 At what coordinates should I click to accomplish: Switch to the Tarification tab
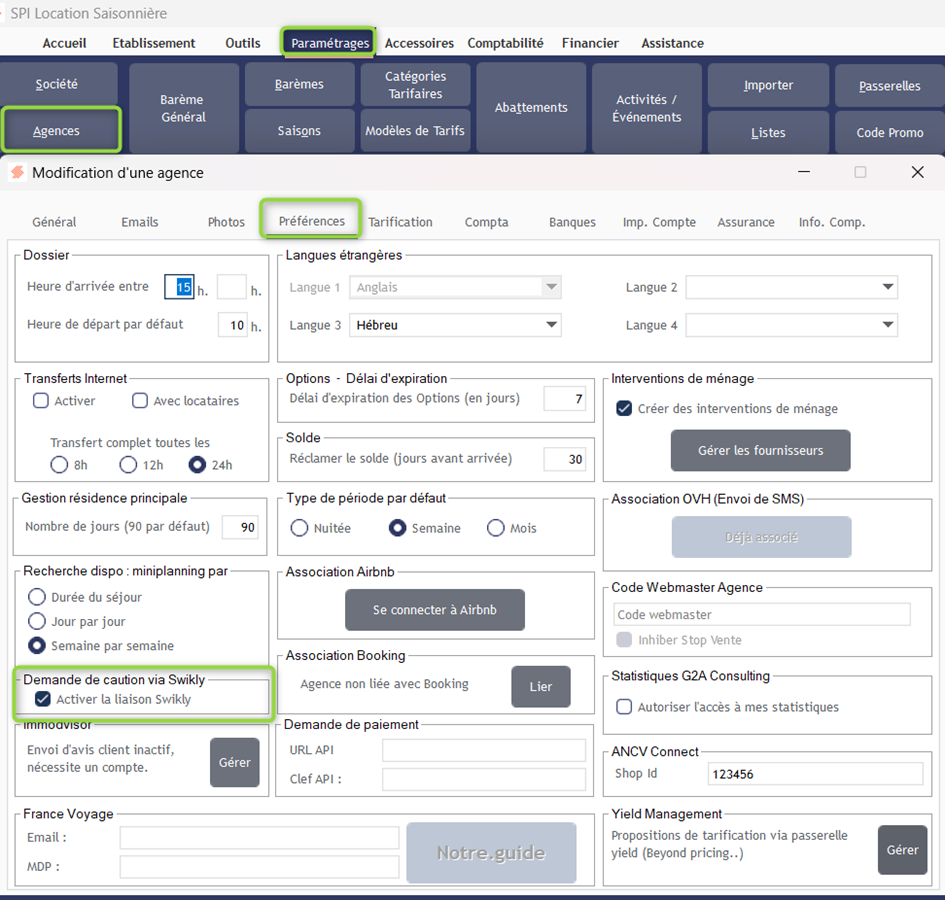400,222
